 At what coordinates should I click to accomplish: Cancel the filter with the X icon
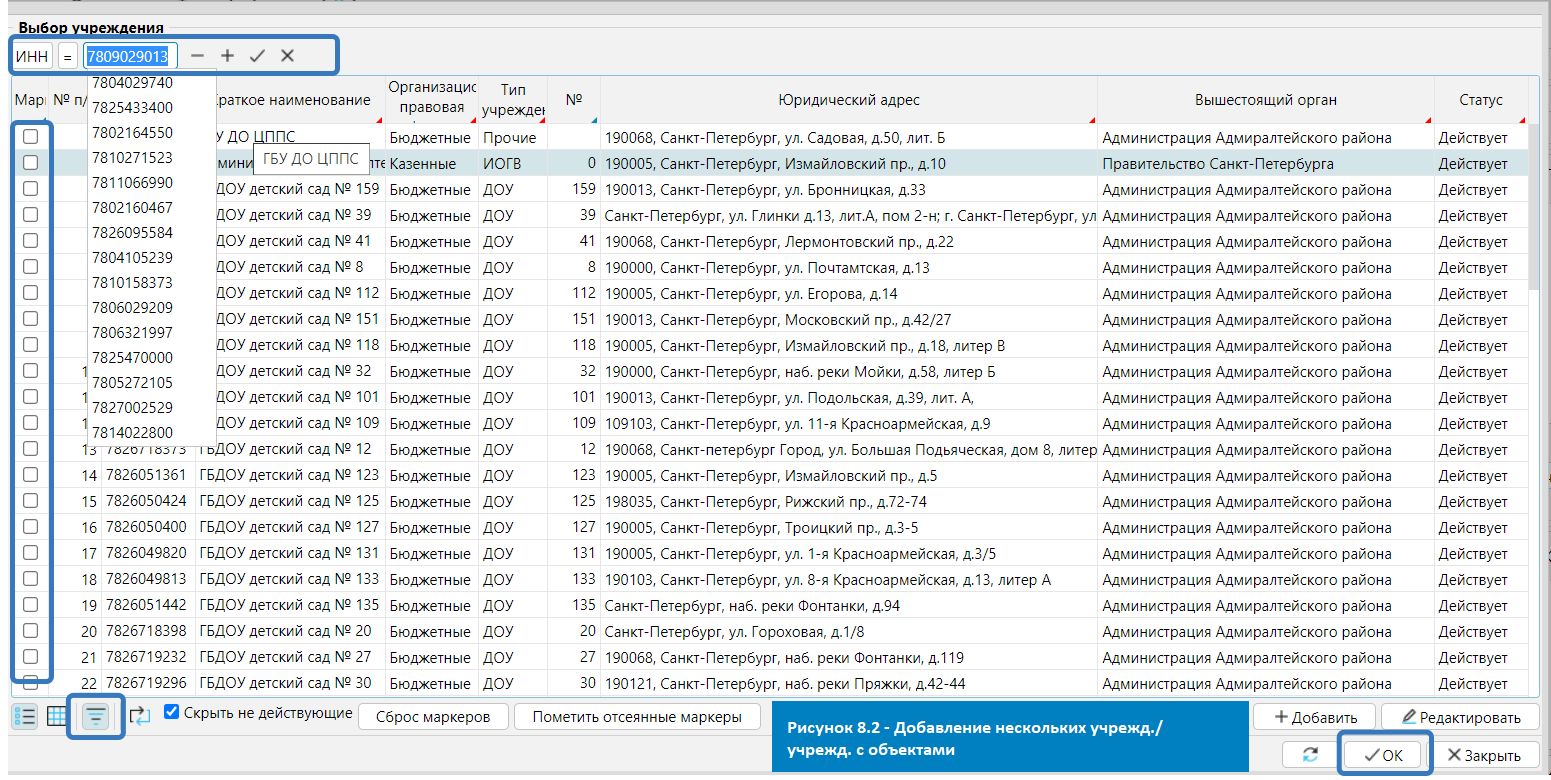[287, 56]
